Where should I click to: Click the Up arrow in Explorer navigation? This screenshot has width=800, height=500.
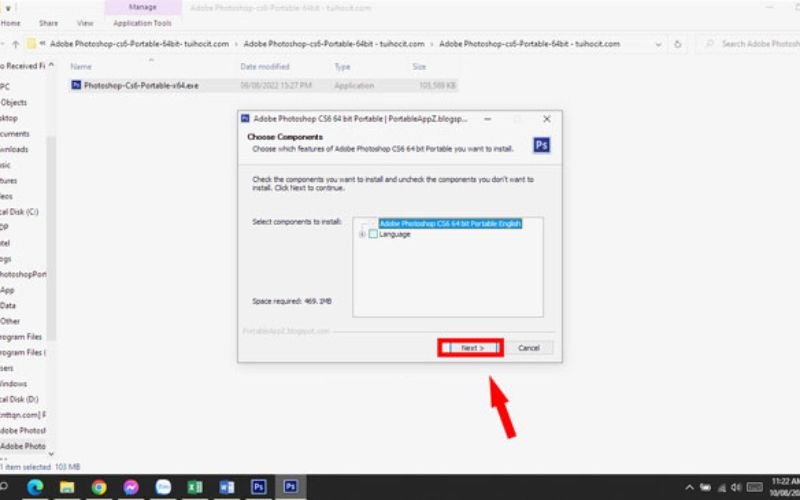[x=16, y=44]
